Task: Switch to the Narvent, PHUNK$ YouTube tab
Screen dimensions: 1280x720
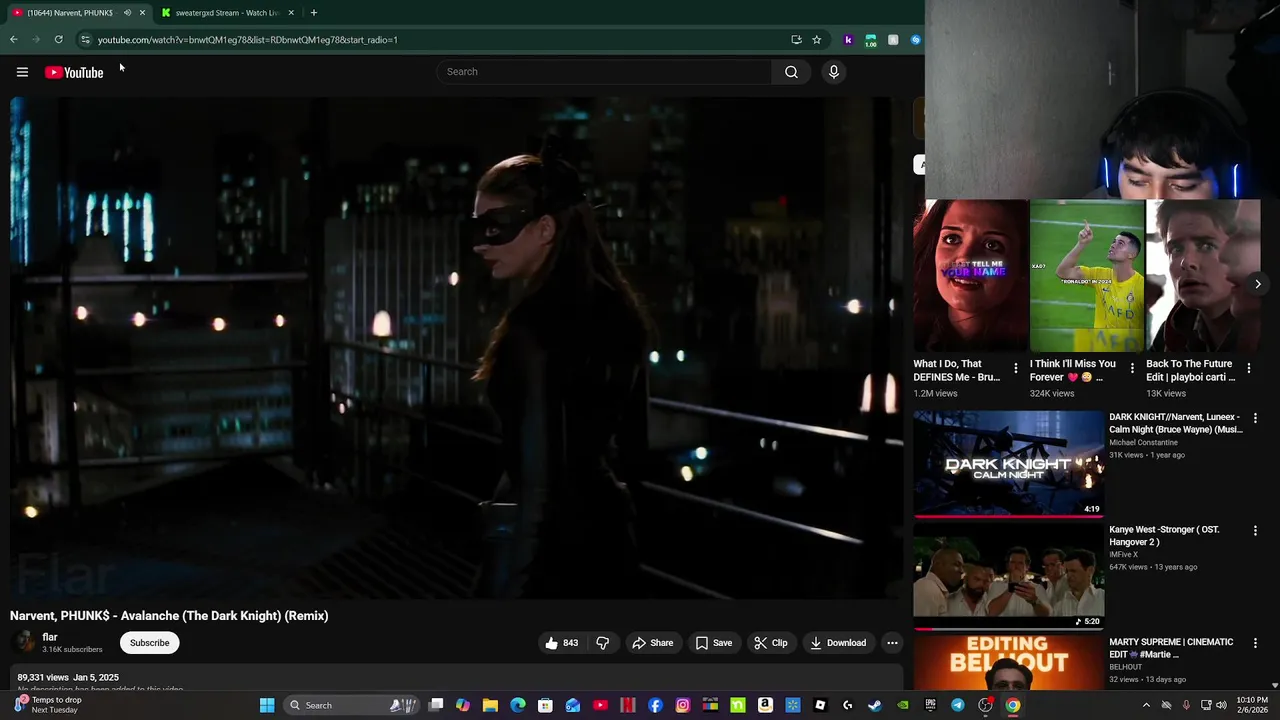Action: (70, 13)
